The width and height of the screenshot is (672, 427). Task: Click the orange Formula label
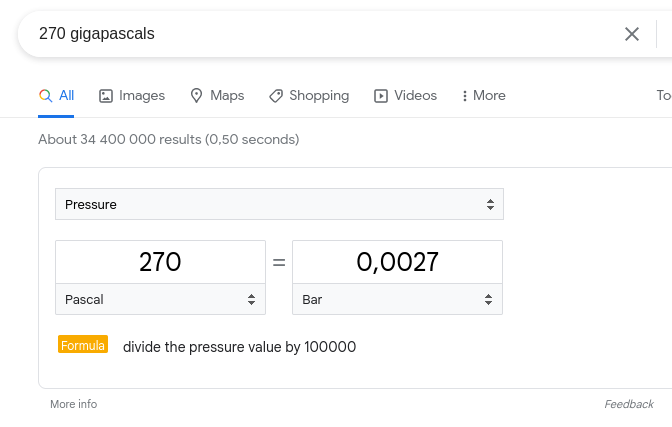point(83,344)
